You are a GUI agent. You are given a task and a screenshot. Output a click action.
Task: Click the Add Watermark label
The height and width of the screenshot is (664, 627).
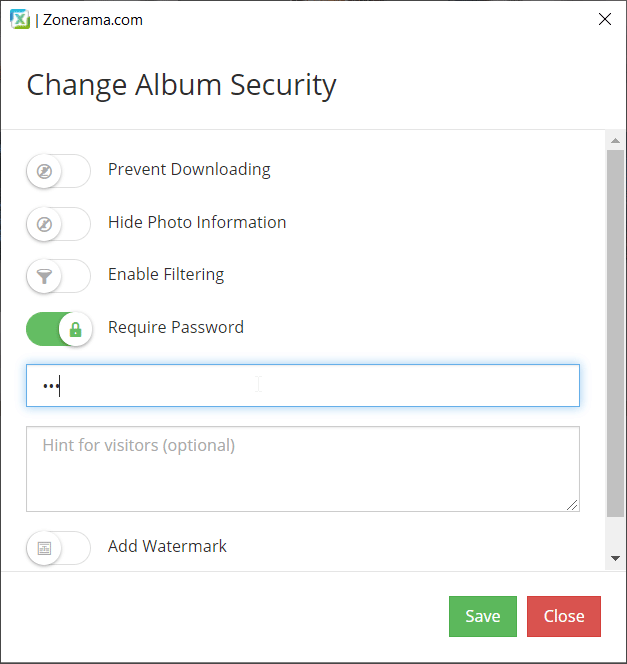167,546
